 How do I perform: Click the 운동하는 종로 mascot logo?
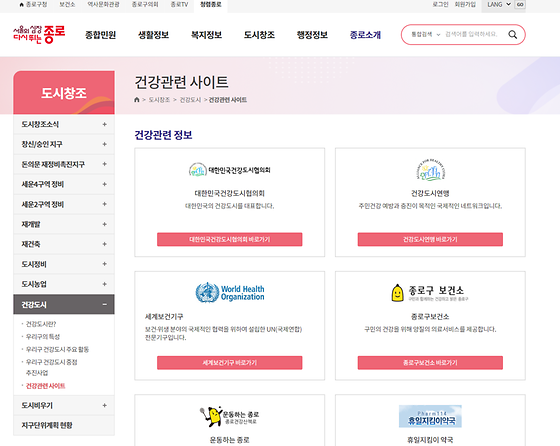[x=230, y=416]
